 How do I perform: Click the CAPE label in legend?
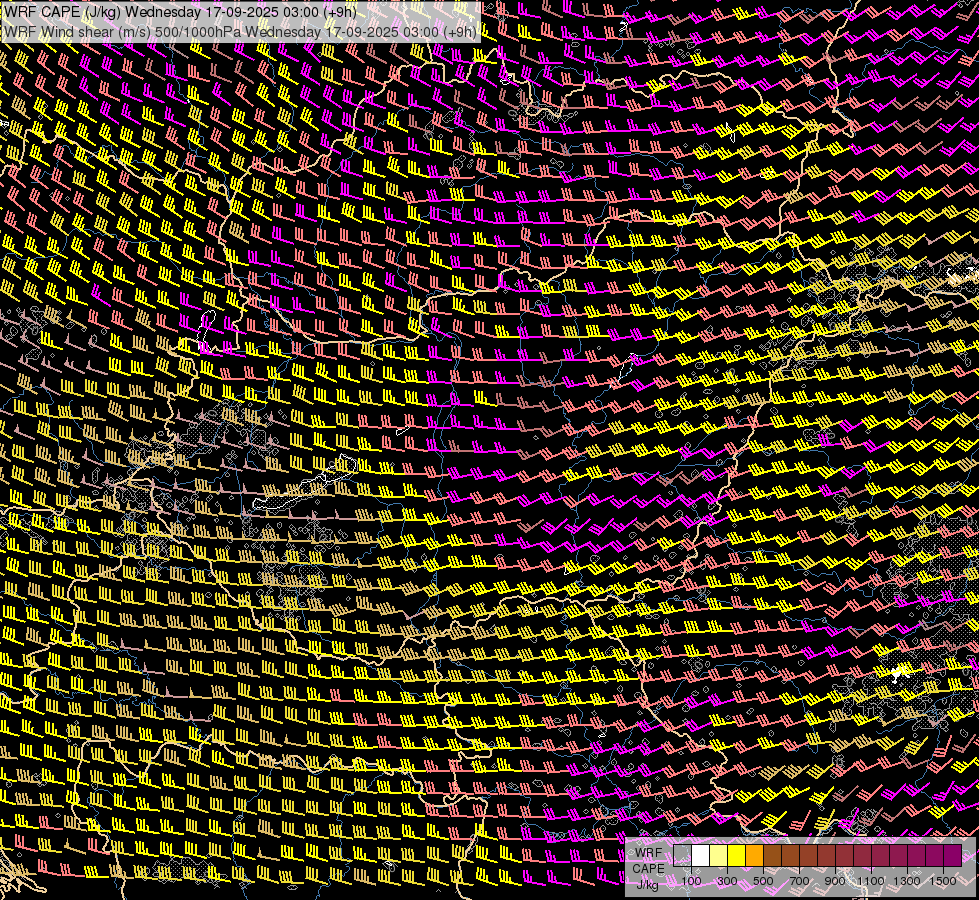pyautogui.click(x=648, y=869)
